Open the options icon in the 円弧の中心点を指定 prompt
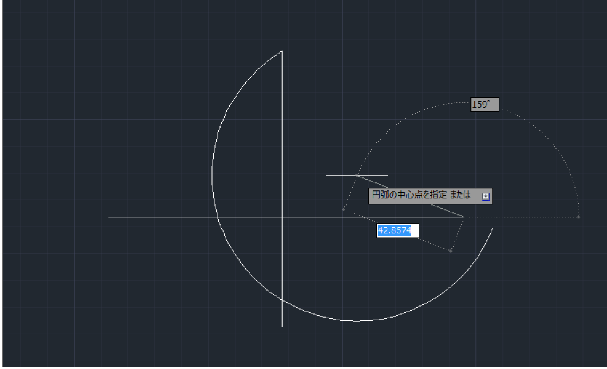This screenshot has height=369, width=607. click(486, 196)
